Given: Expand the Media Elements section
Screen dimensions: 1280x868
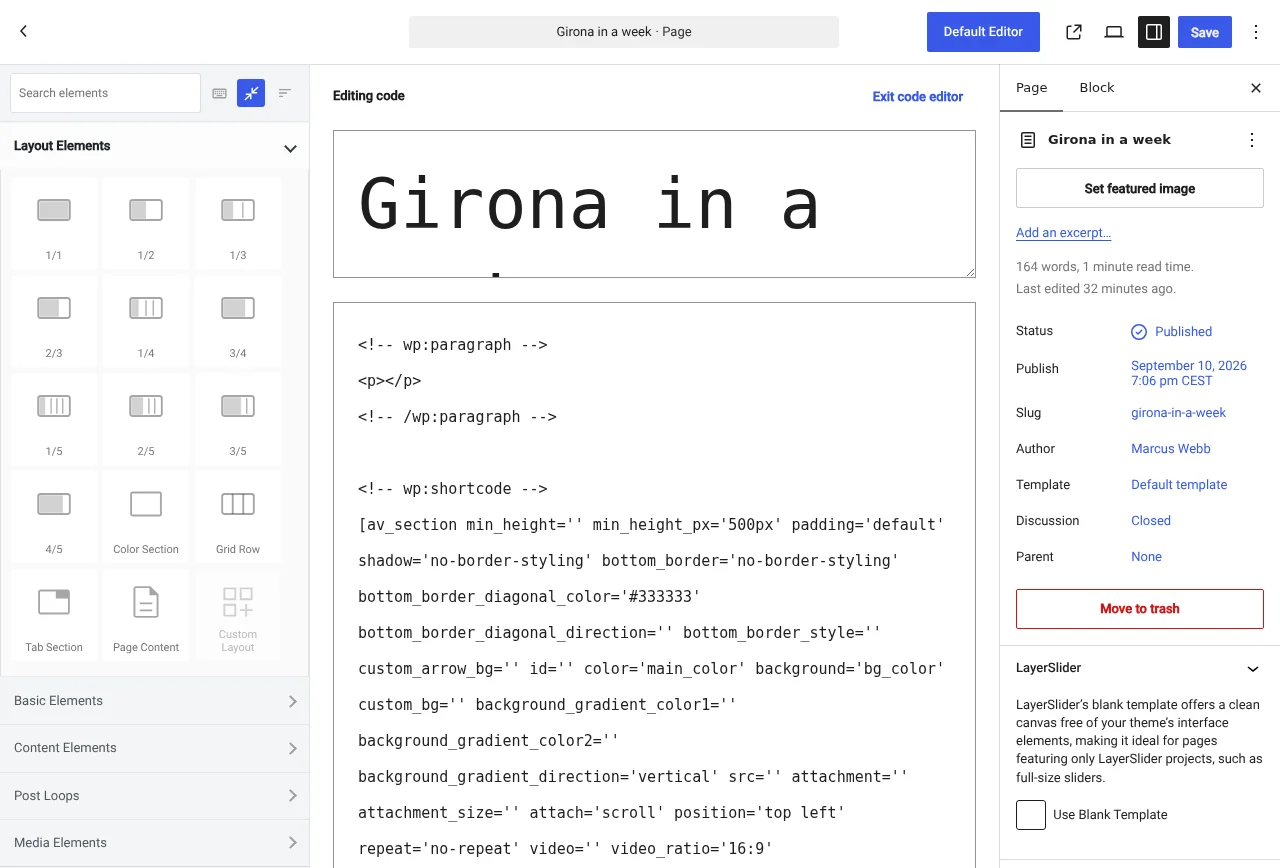Looking at the screenshot, I should tap(155, 843).
